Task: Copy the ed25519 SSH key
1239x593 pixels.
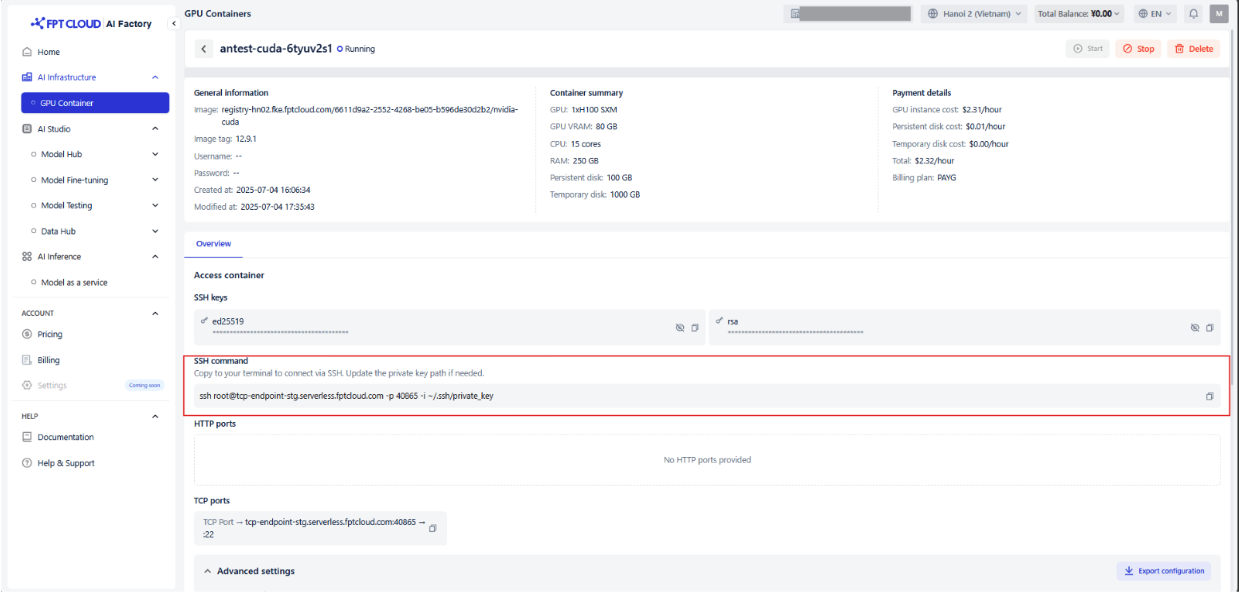Action: 695,328
